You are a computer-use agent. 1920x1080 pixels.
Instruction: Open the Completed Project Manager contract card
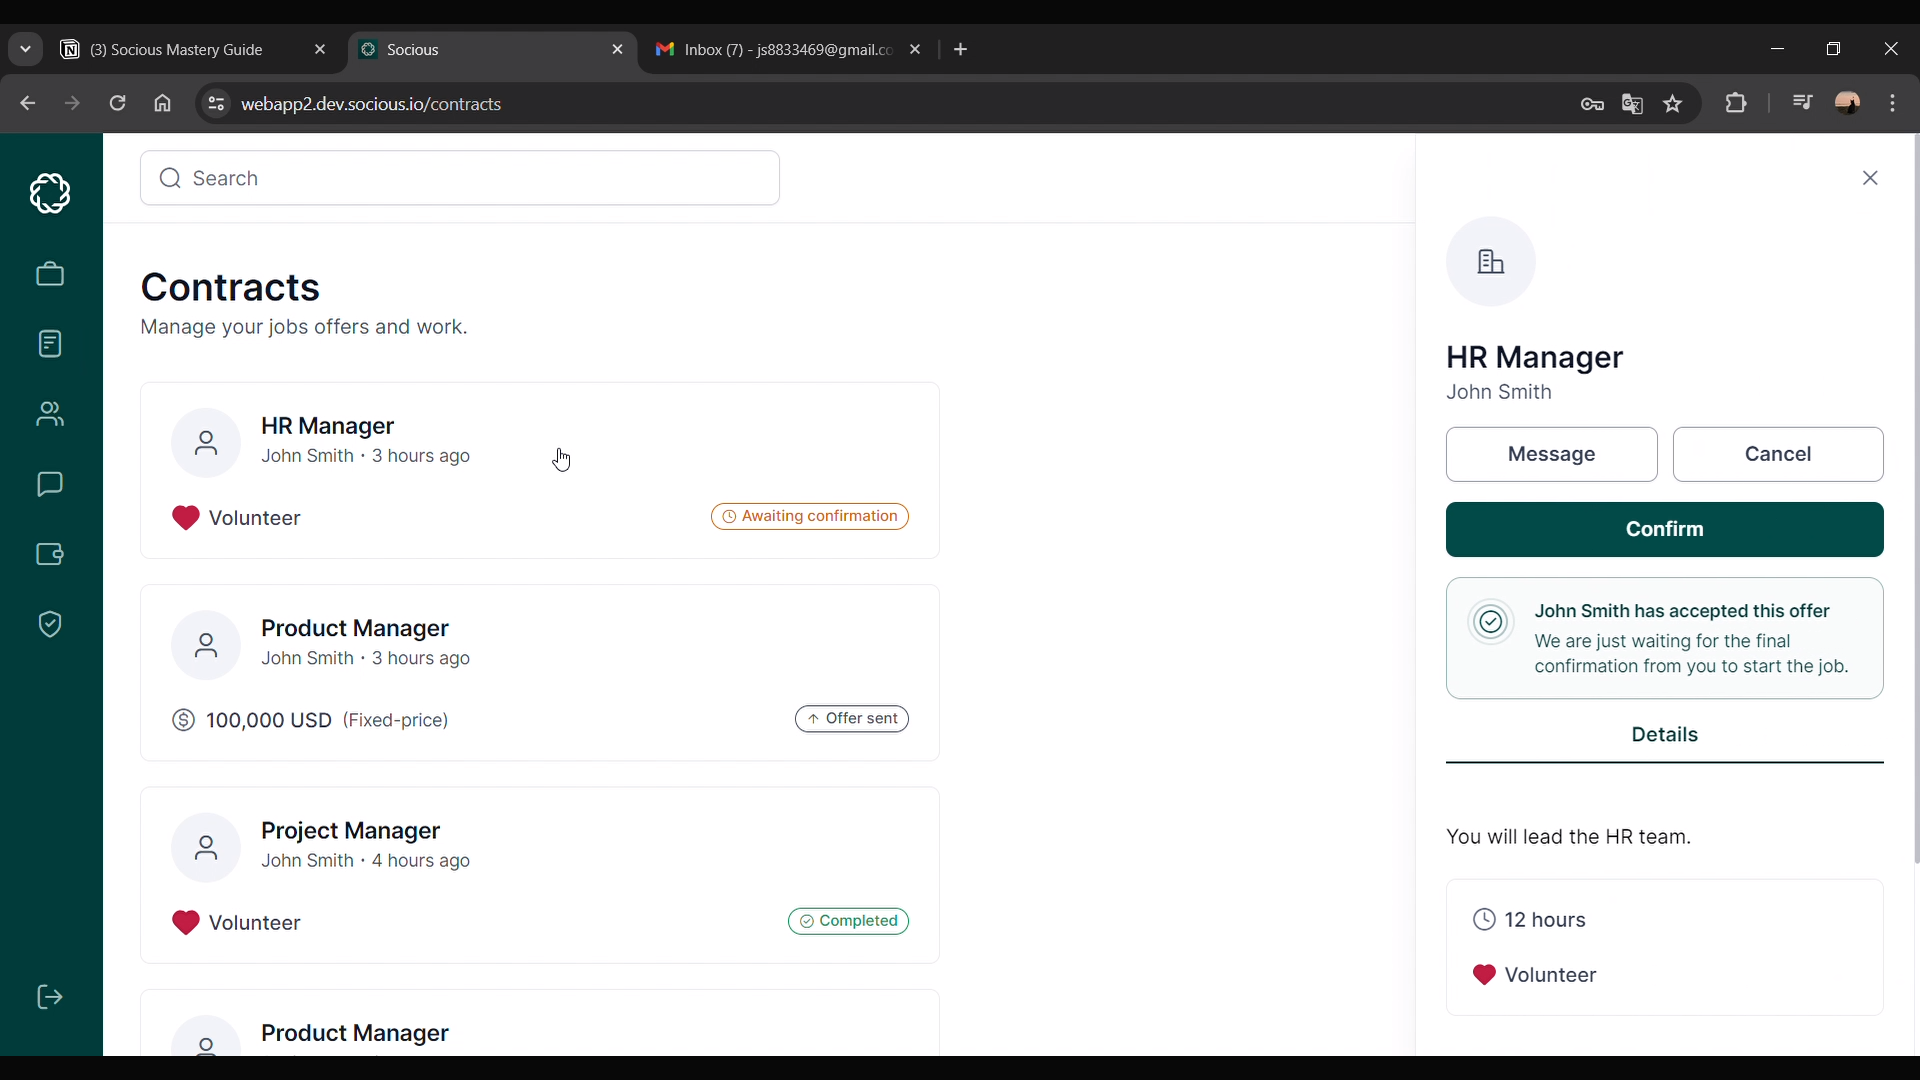point(540,875)
